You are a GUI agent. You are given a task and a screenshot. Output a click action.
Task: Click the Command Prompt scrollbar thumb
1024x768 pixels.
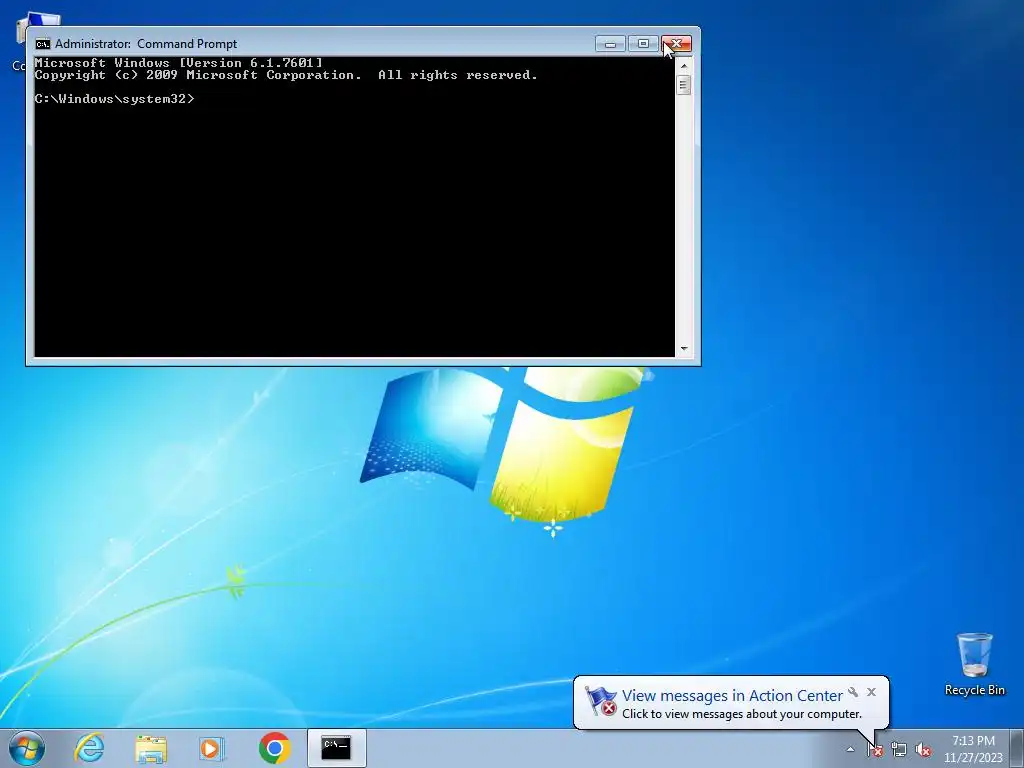(684, 85)
